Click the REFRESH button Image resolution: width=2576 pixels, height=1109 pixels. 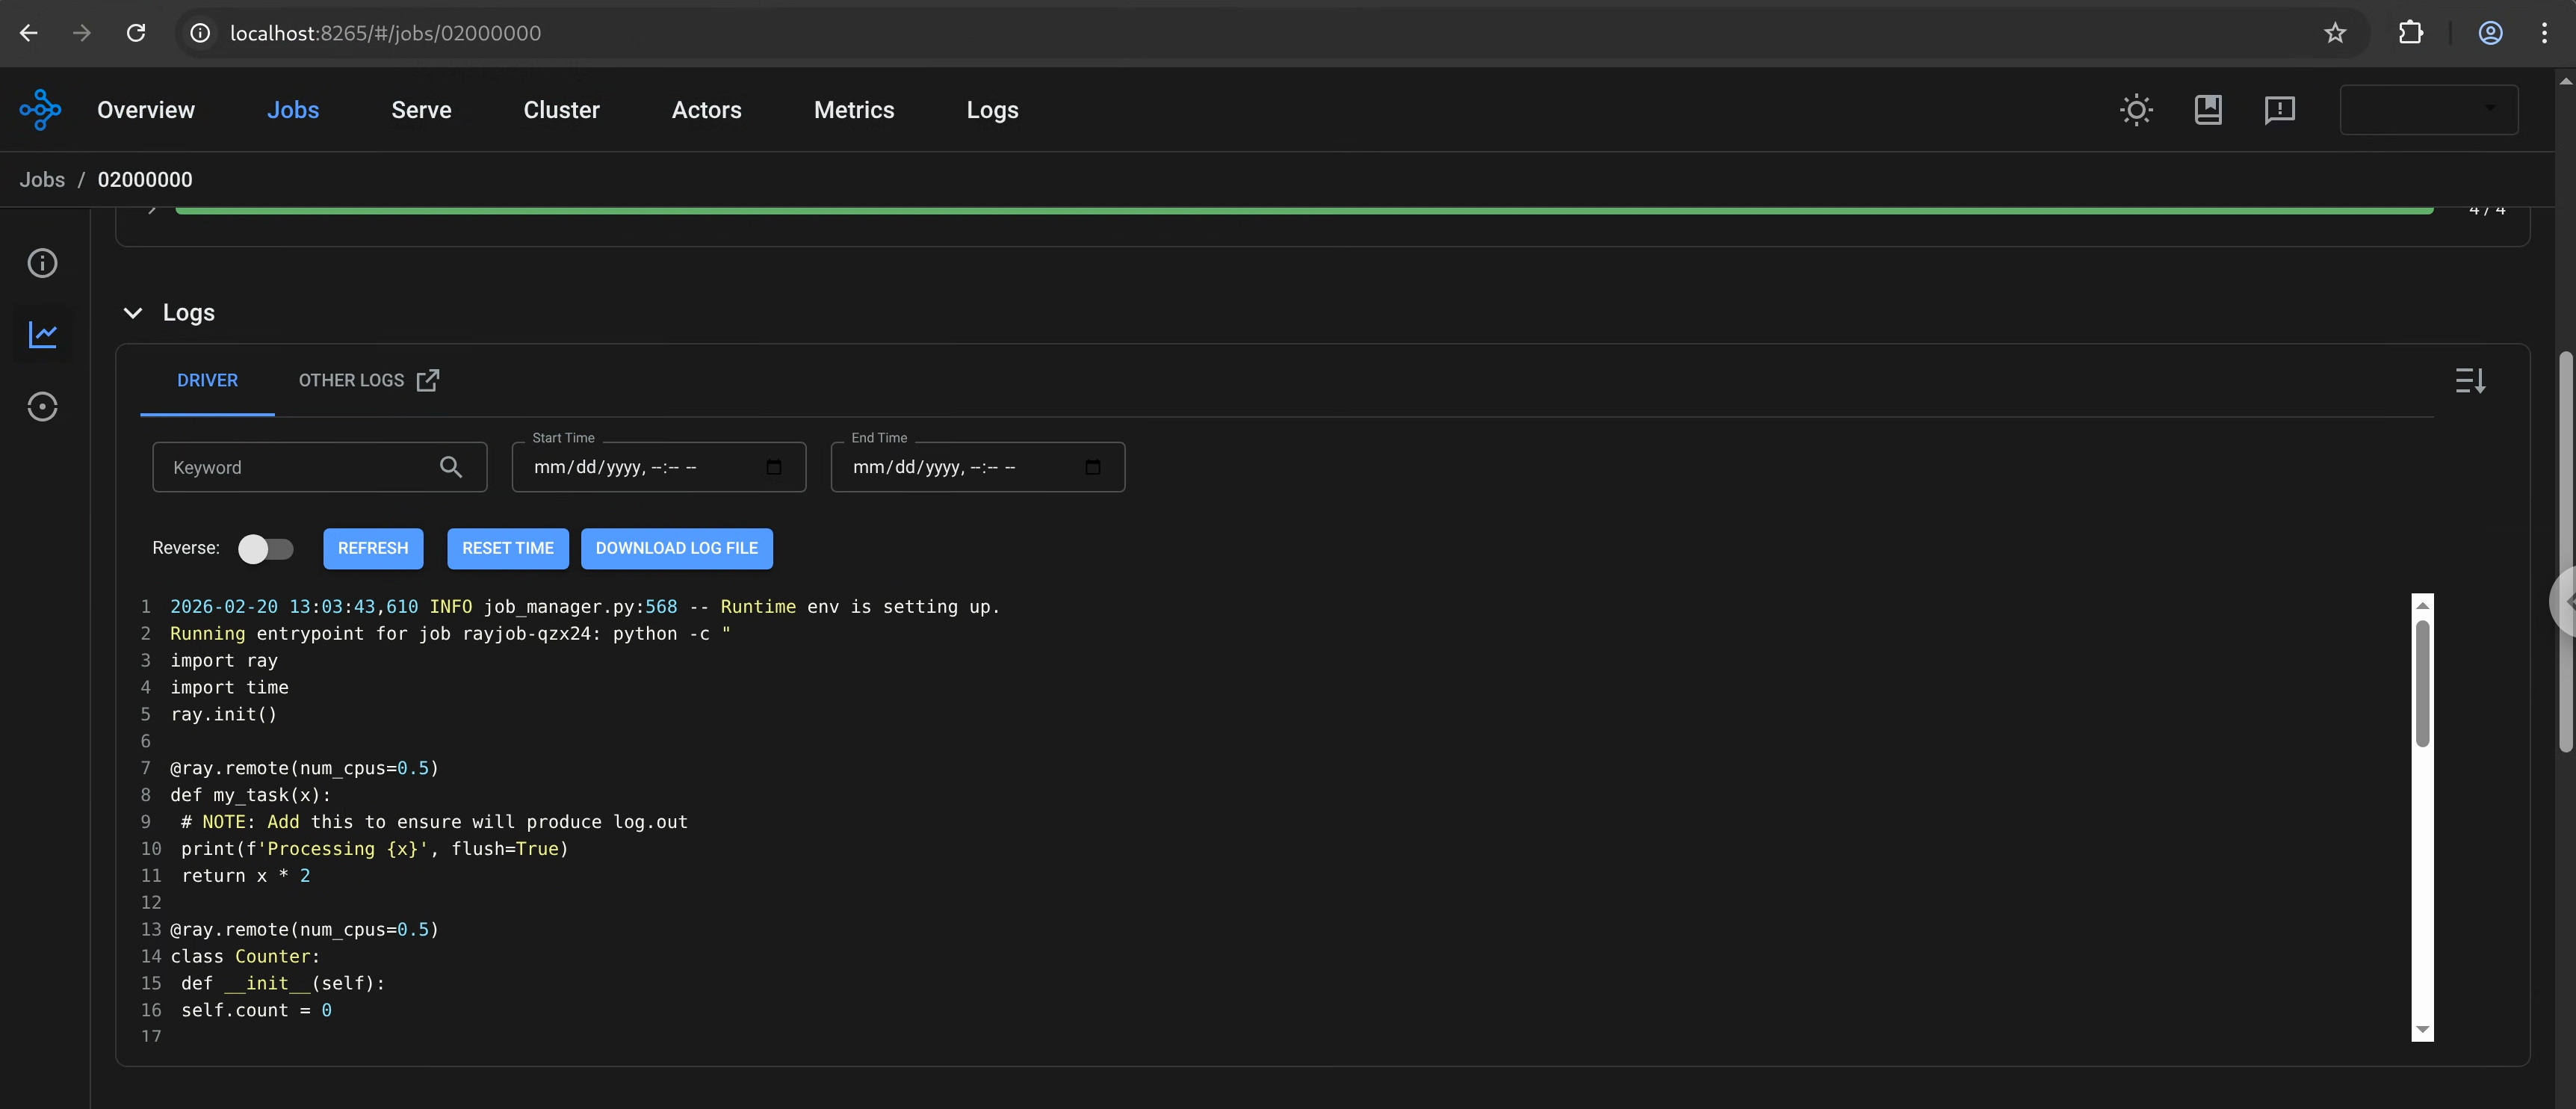[x=373, y=548]
